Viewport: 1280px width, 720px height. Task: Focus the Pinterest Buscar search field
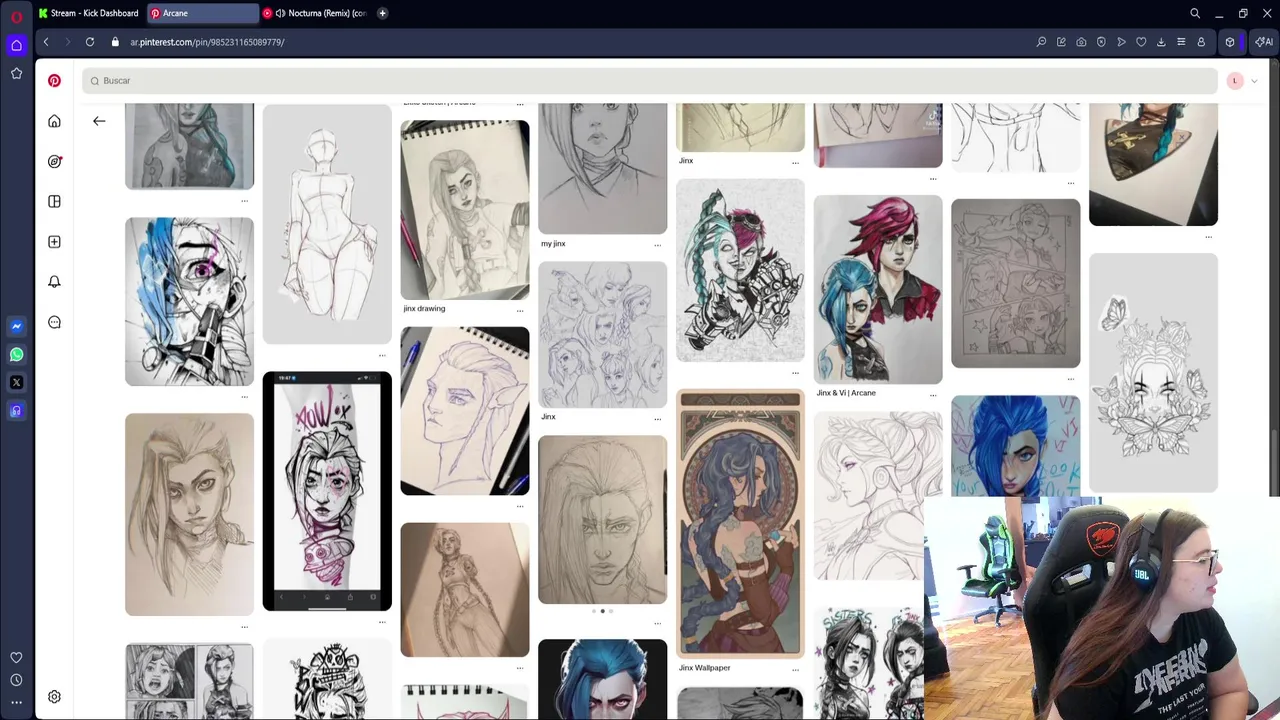650,81
